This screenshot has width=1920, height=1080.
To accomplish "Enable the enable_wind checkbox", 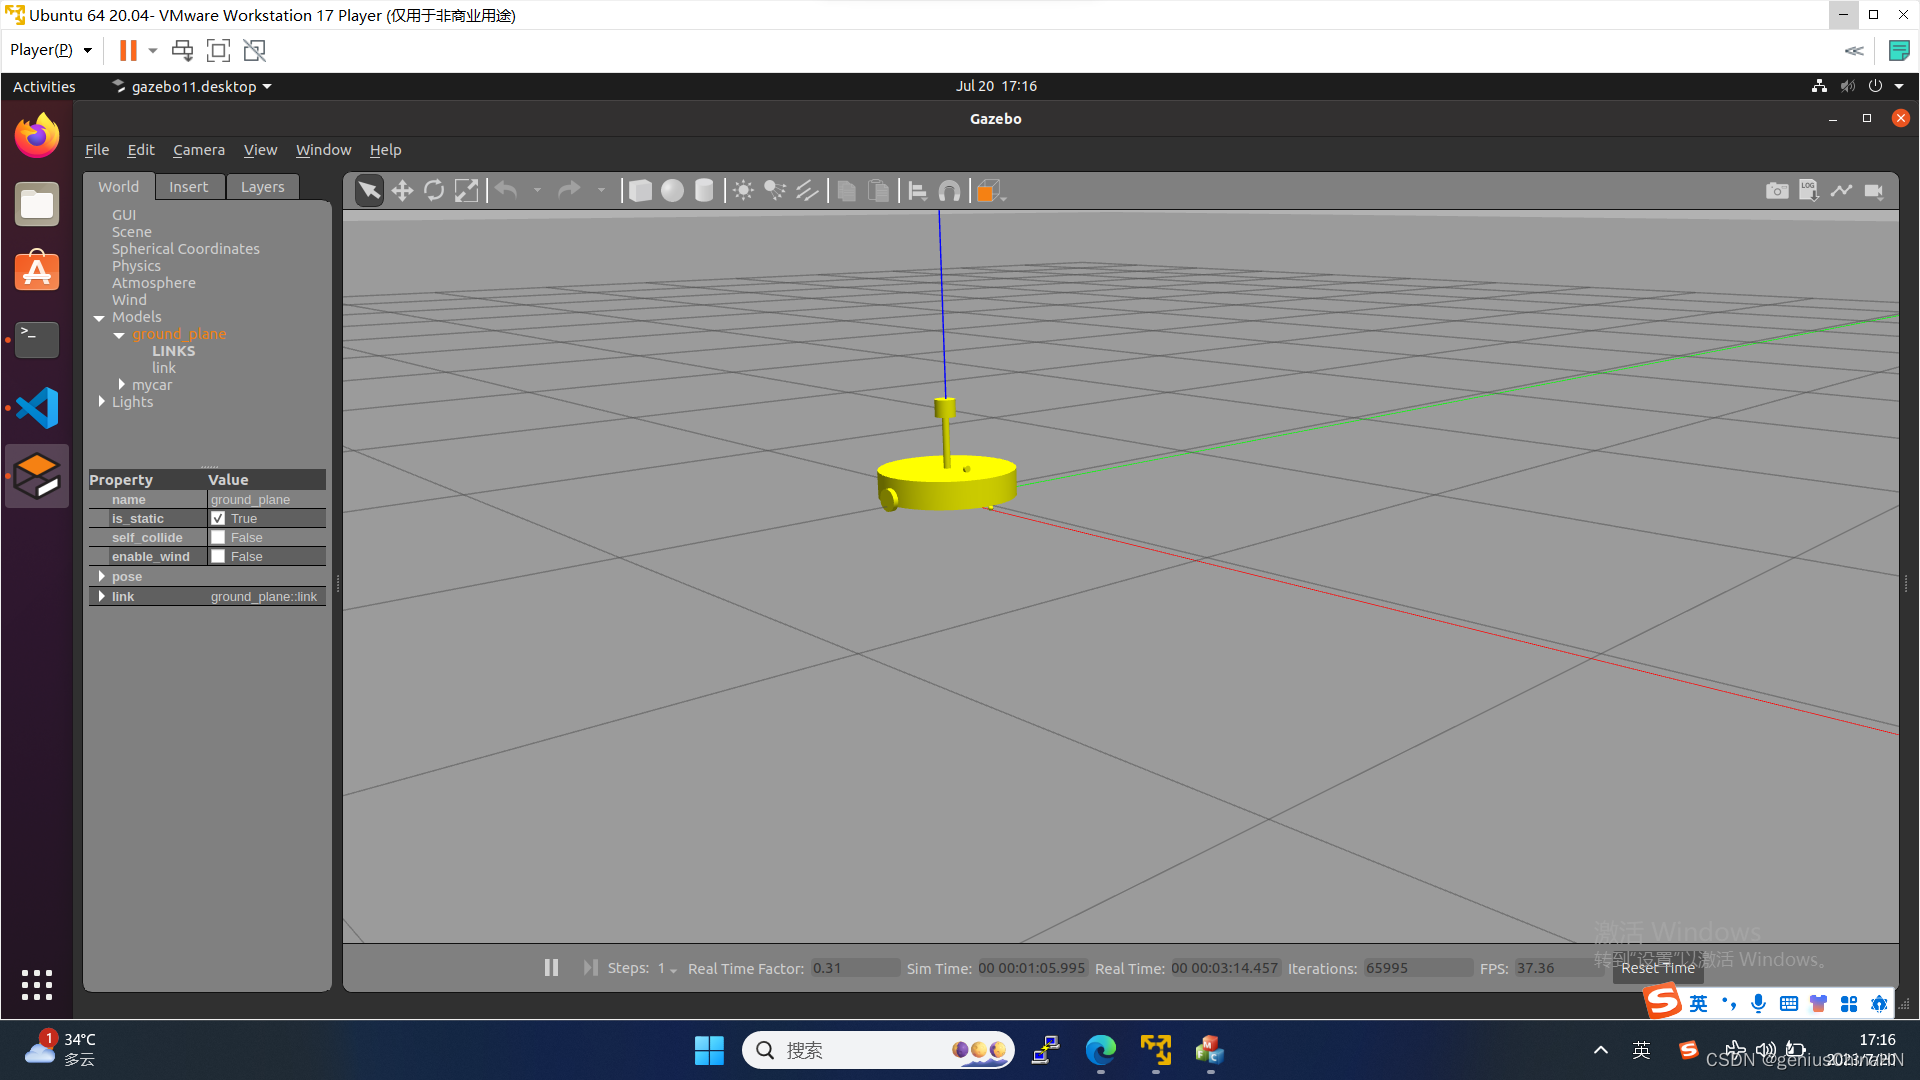I will click(218, 556).
